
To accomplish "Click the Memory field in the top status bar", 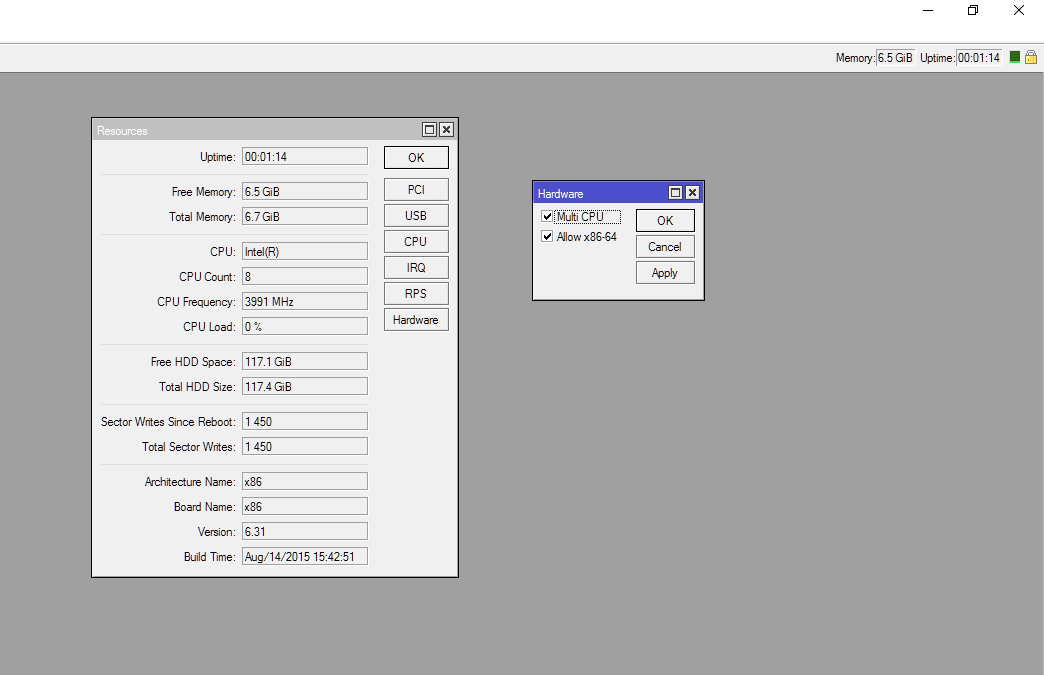I will (x=894, y=57).
